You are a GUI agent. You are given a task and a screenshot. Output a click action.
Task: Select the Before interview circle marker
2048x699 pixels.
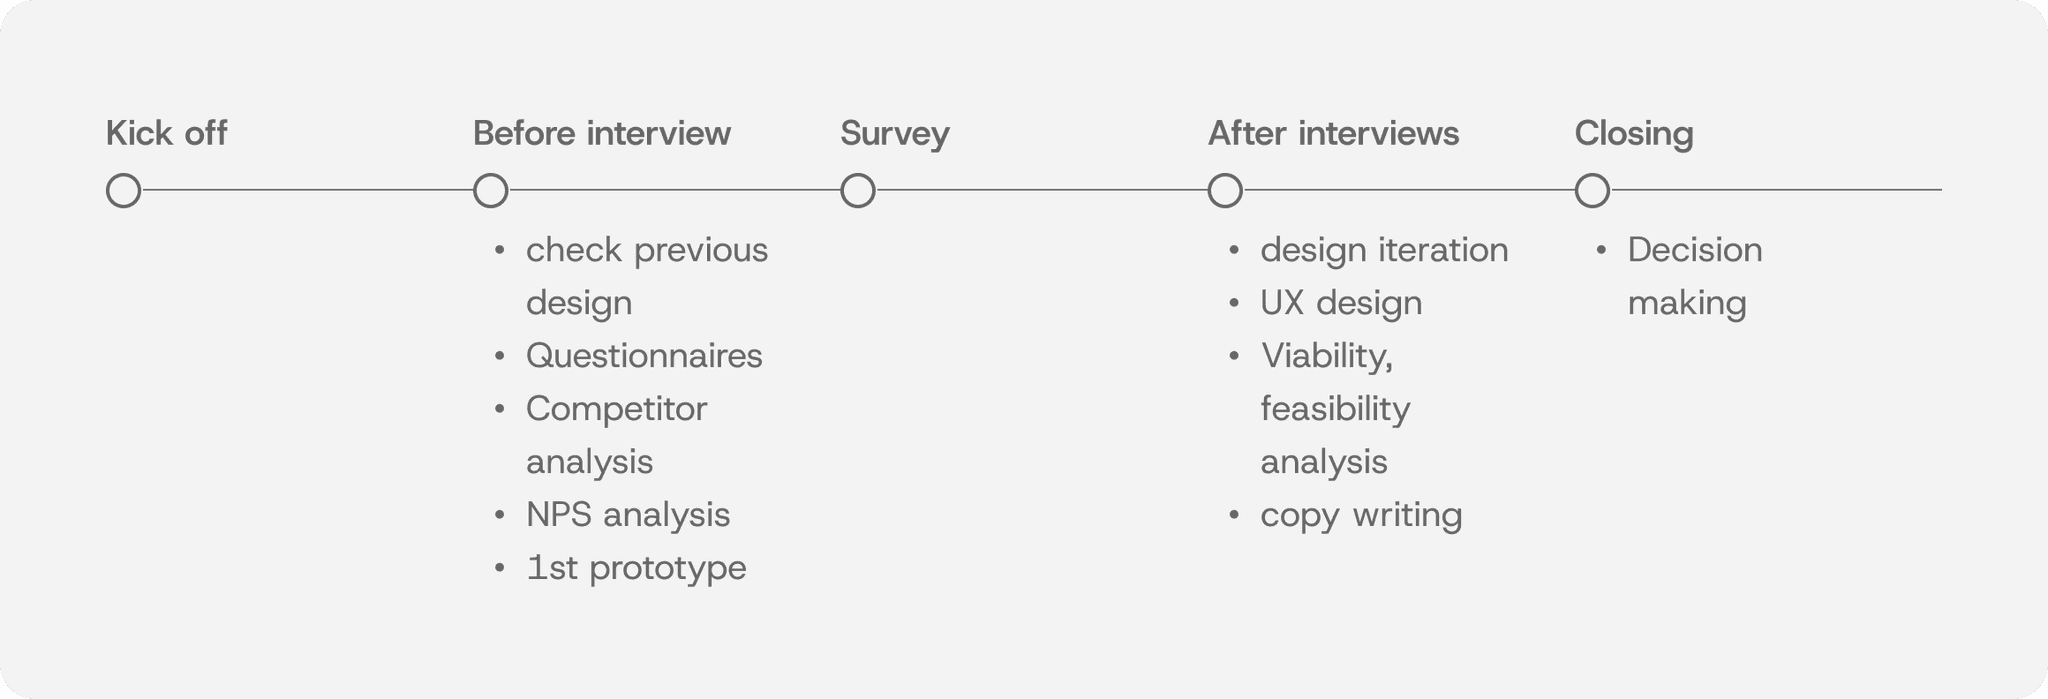pyautogui.click(x=490, y=190)
